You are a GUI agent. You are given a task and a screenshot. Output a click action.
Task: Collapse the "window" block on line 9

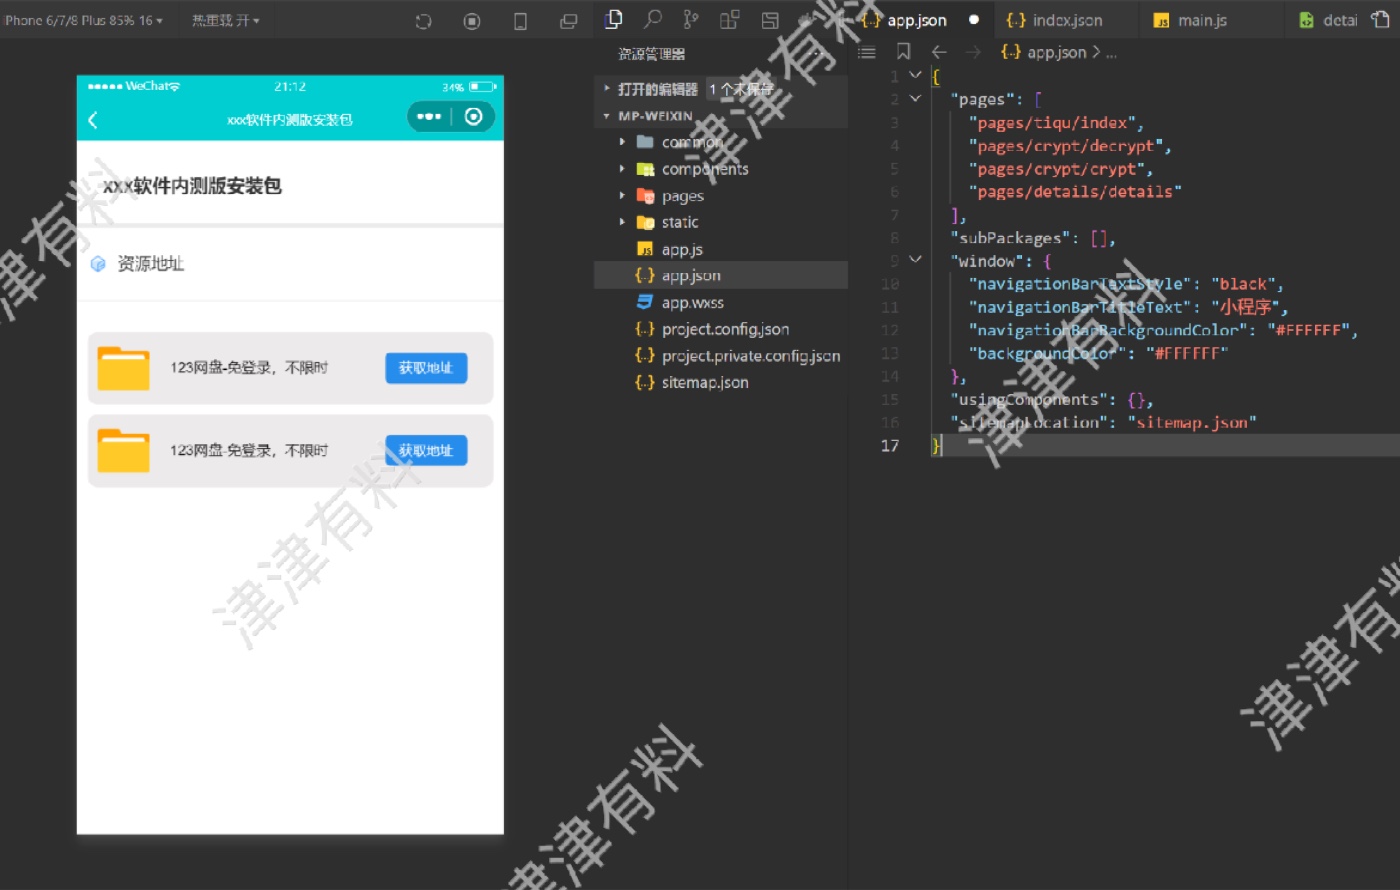(x=915, y=260)
